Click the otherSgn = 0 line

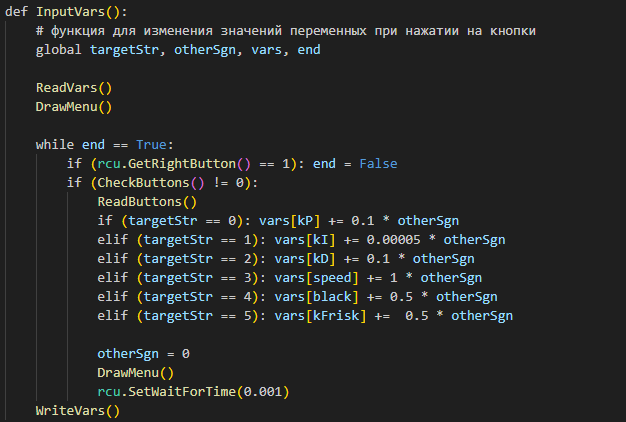pyautogui.click(x=143, y=353)
